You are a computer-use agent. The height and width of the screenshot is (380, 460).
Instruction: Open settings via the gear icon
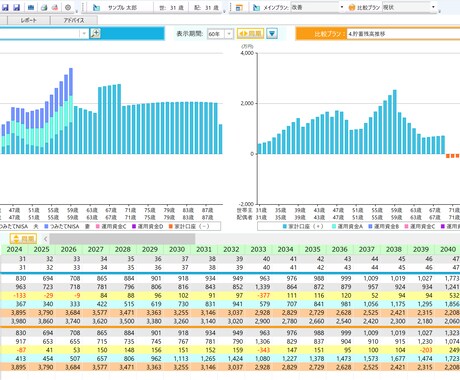coord(68,7)
